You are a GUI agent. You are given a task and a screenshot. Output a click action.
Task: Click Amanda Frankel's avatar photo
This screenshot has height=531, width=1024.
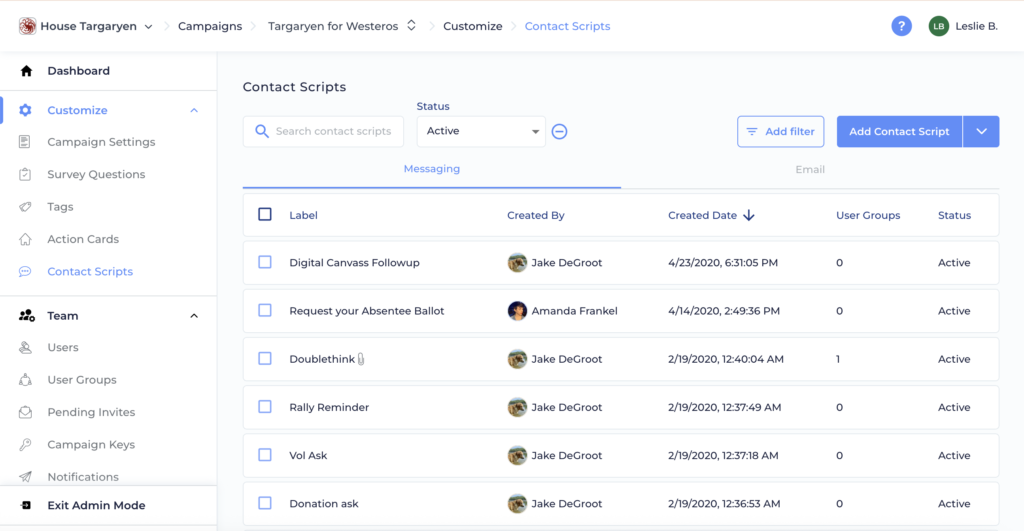tap(517, 311)
